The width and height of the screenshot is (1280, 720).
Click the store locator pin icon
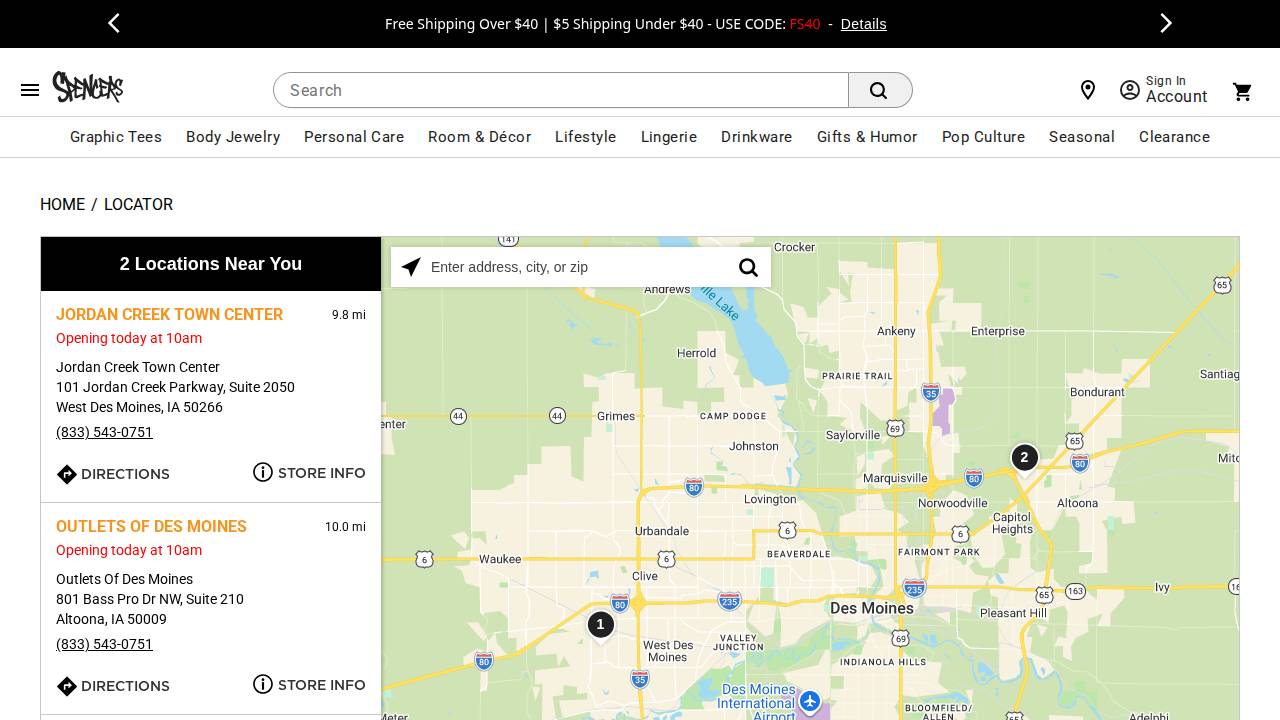coord(1088,90)
